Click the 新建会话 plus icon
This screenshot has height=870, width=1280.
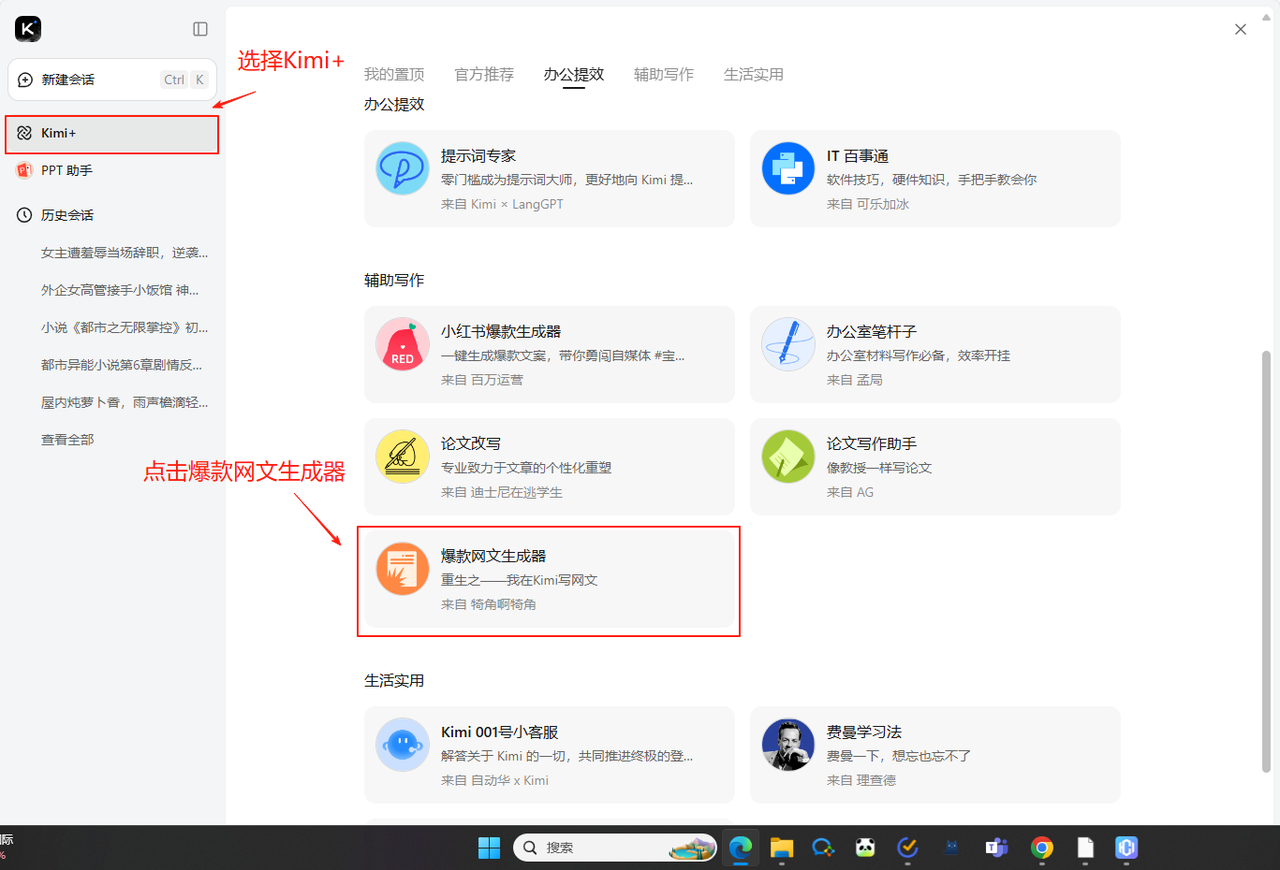25,80
